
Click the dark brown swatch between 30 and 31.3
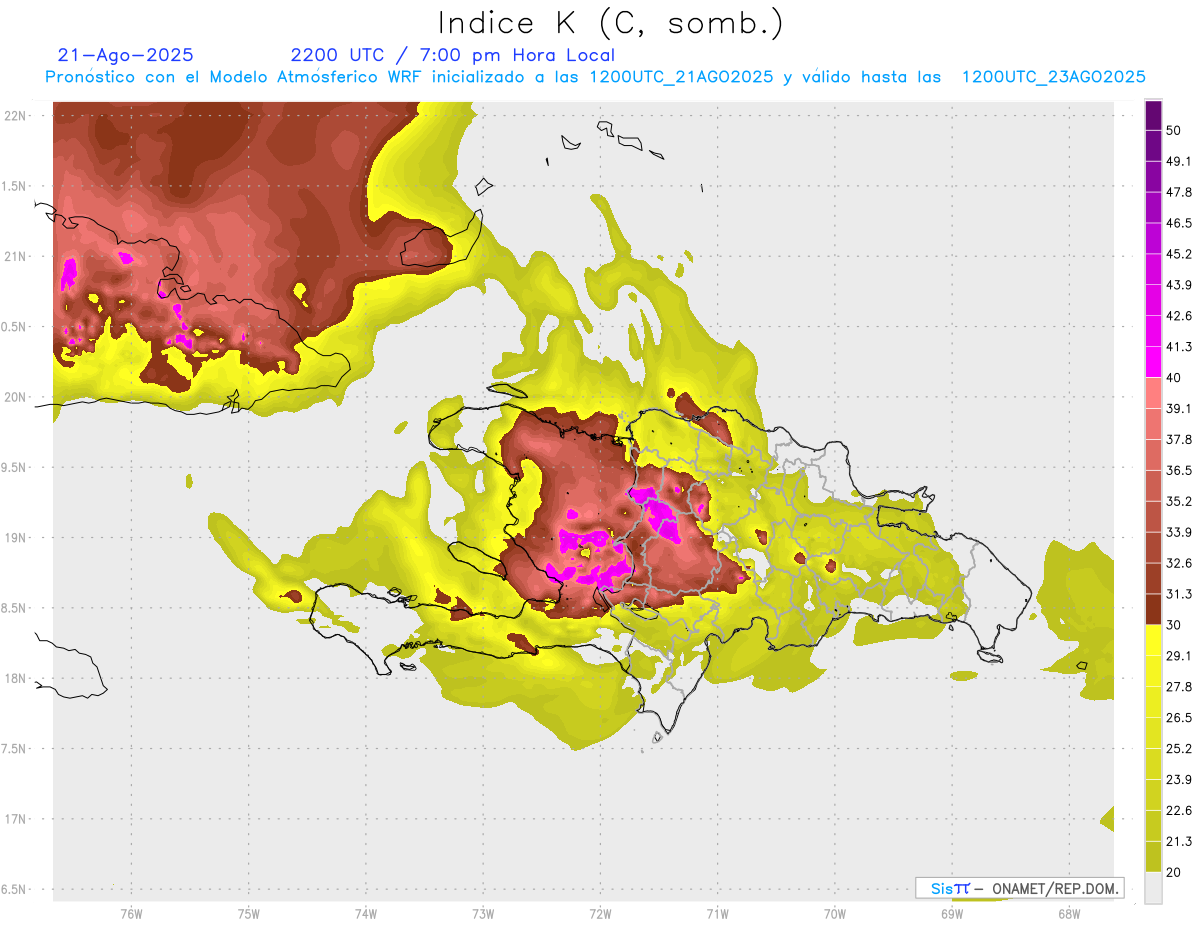[x=1153, y=609]
